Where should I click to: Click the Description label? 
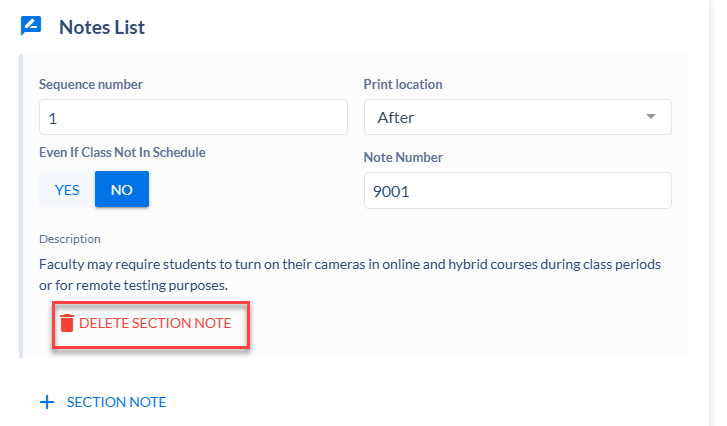pos(70,239)
